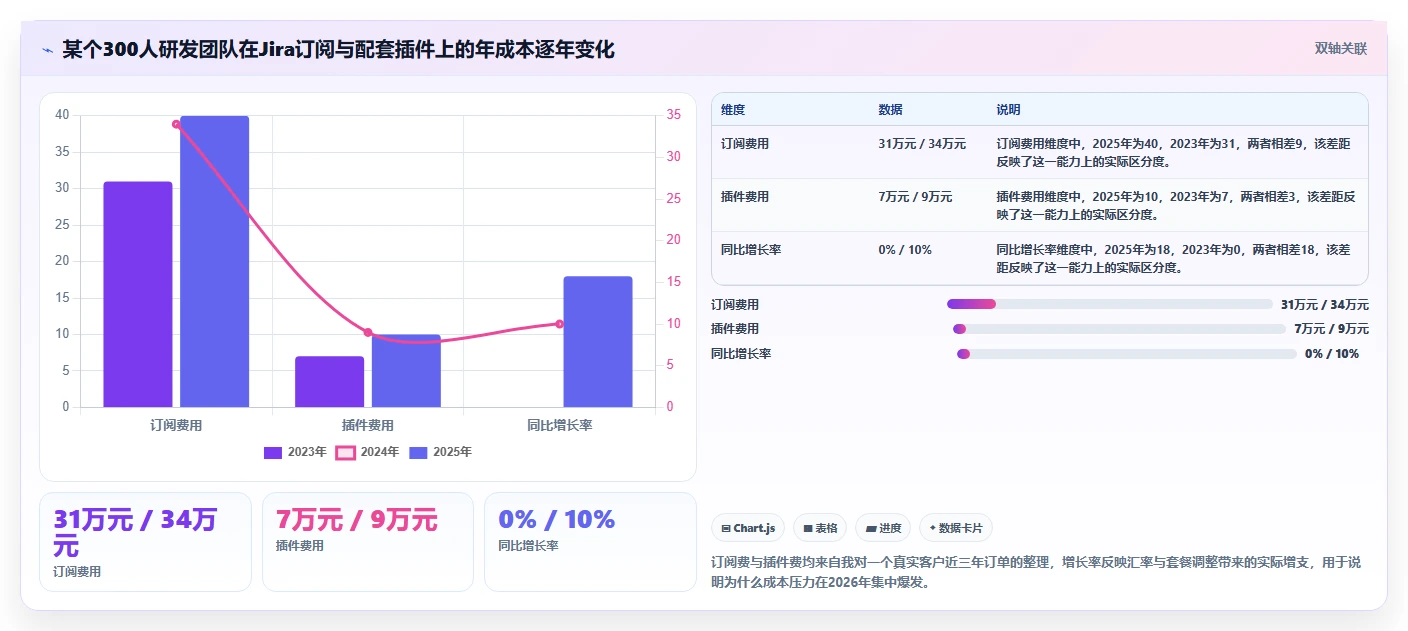This screenshot has height=631, width=1408.
Task: Click table cell 31万元 / 34万元
Action: tap(922, 144)
